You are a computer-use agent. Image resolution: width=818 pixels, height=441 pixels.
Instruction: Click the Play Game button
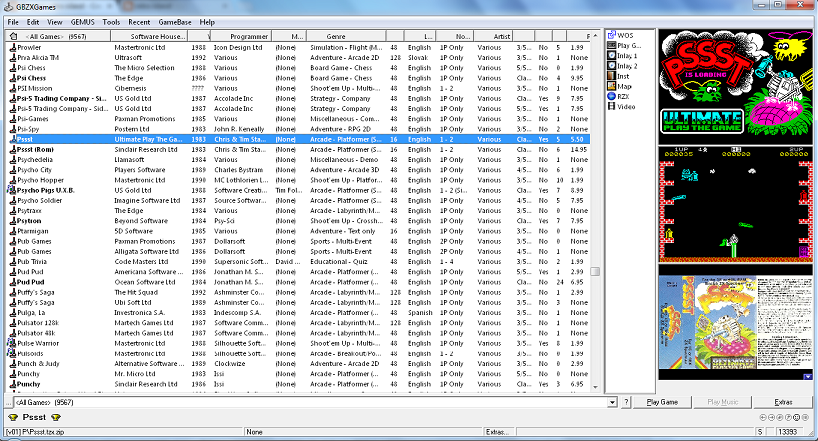[662, 402]
